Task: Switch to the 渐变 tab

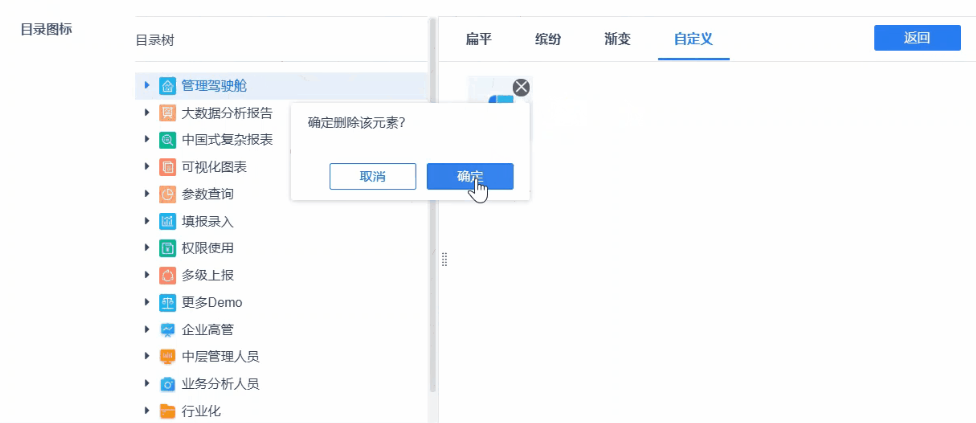Action: coord(617,39)
